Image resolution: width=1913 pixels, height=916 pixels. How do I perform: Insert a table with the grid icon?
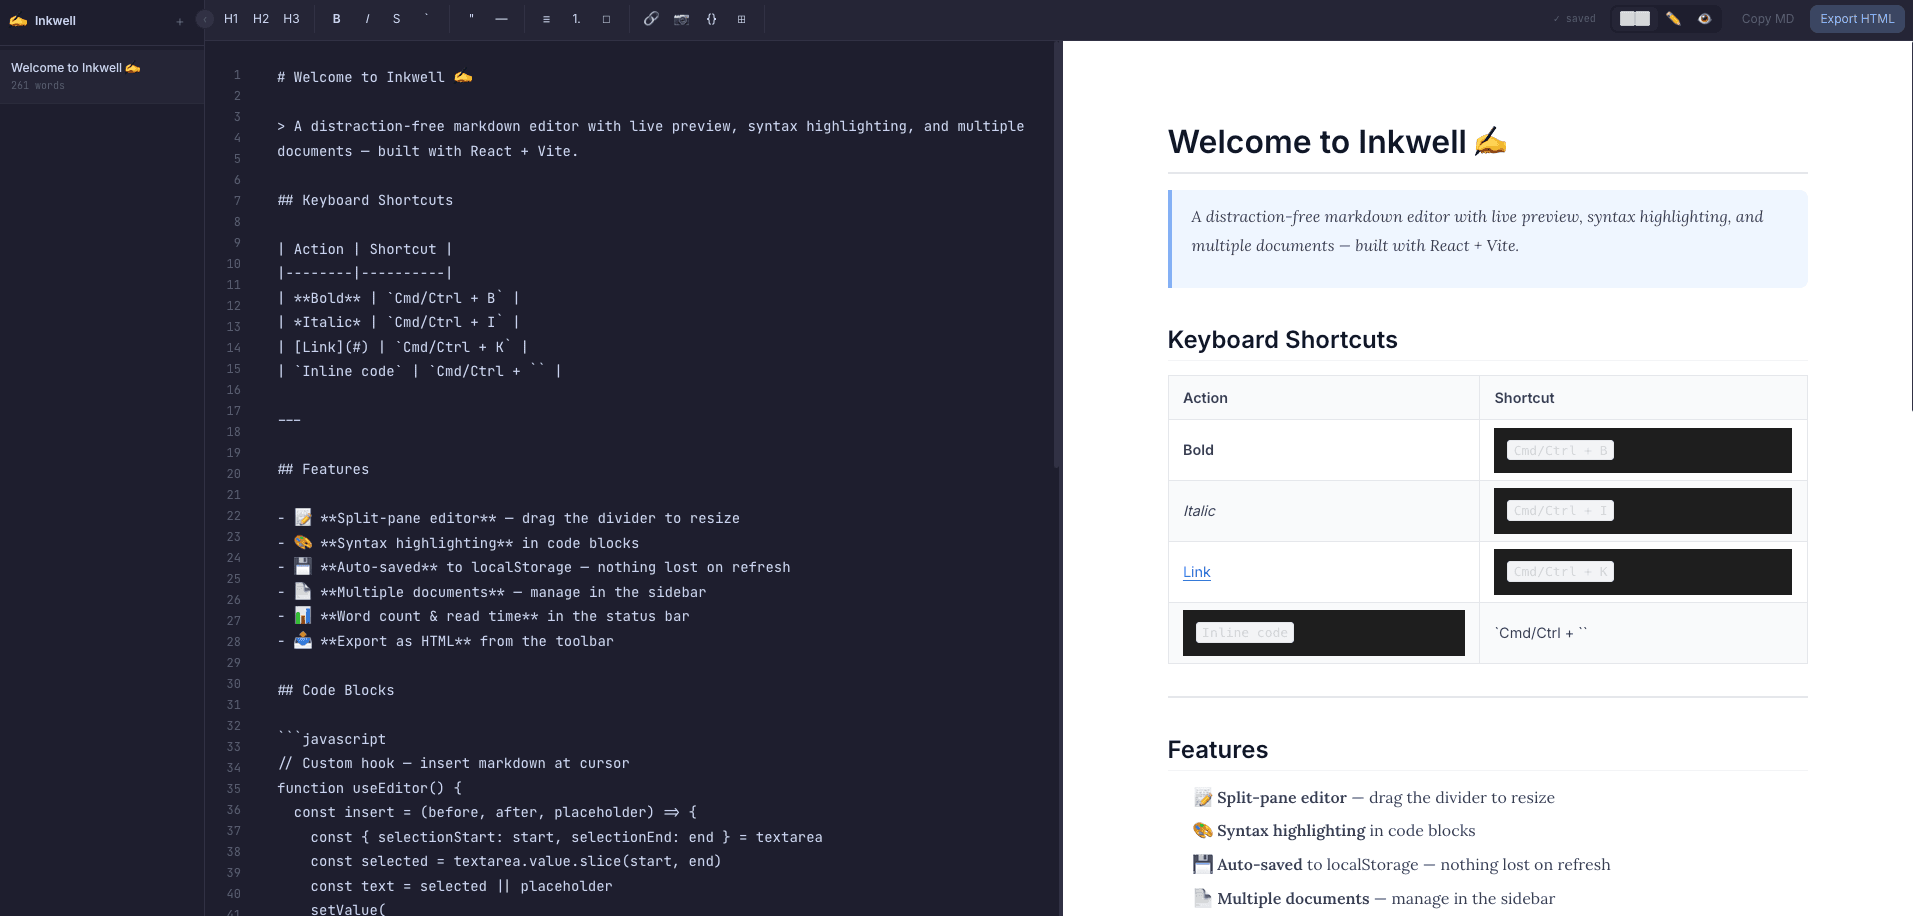coord(741,19)
